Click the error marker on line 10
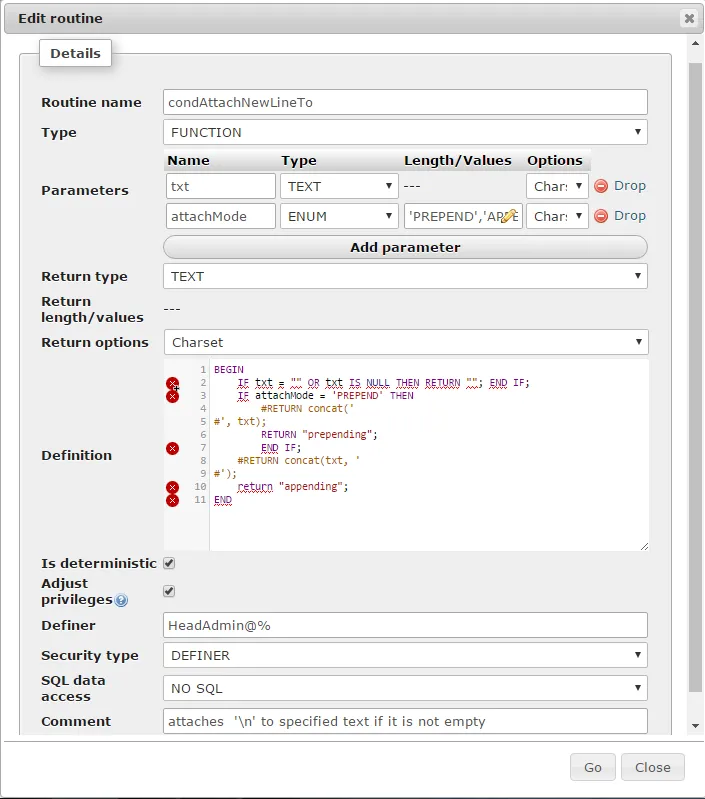This screenshot has width=705, height=799. tap(172, 487)
